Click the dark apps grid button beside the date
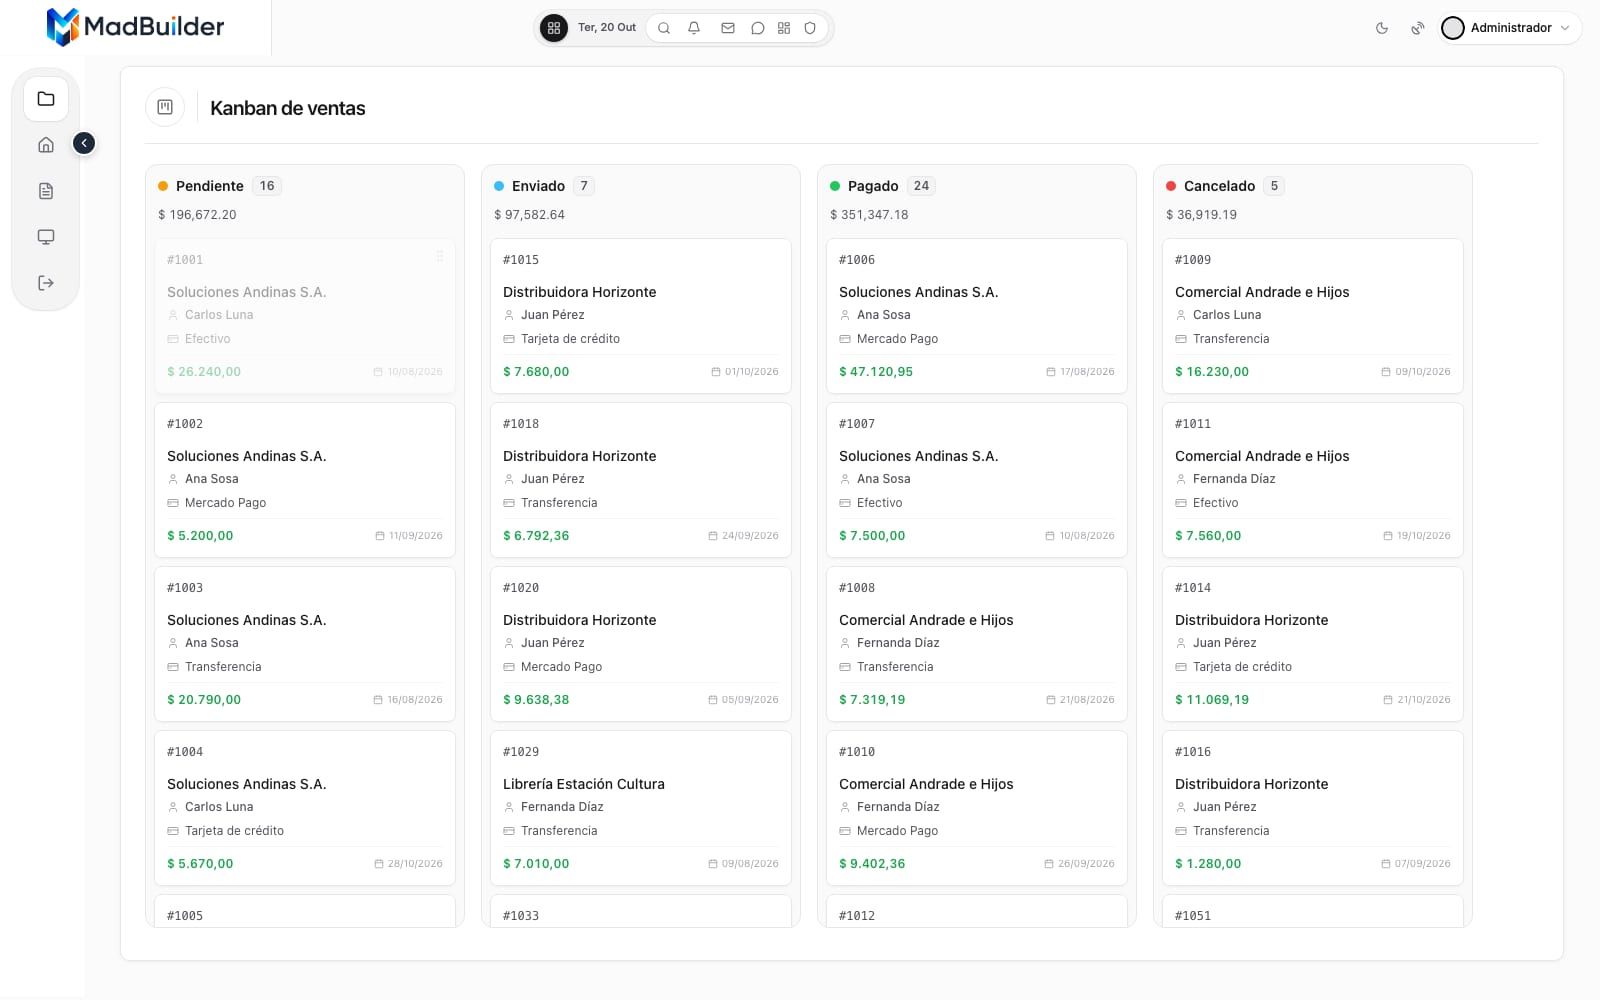The image size is (1600, 1000). 554,28
